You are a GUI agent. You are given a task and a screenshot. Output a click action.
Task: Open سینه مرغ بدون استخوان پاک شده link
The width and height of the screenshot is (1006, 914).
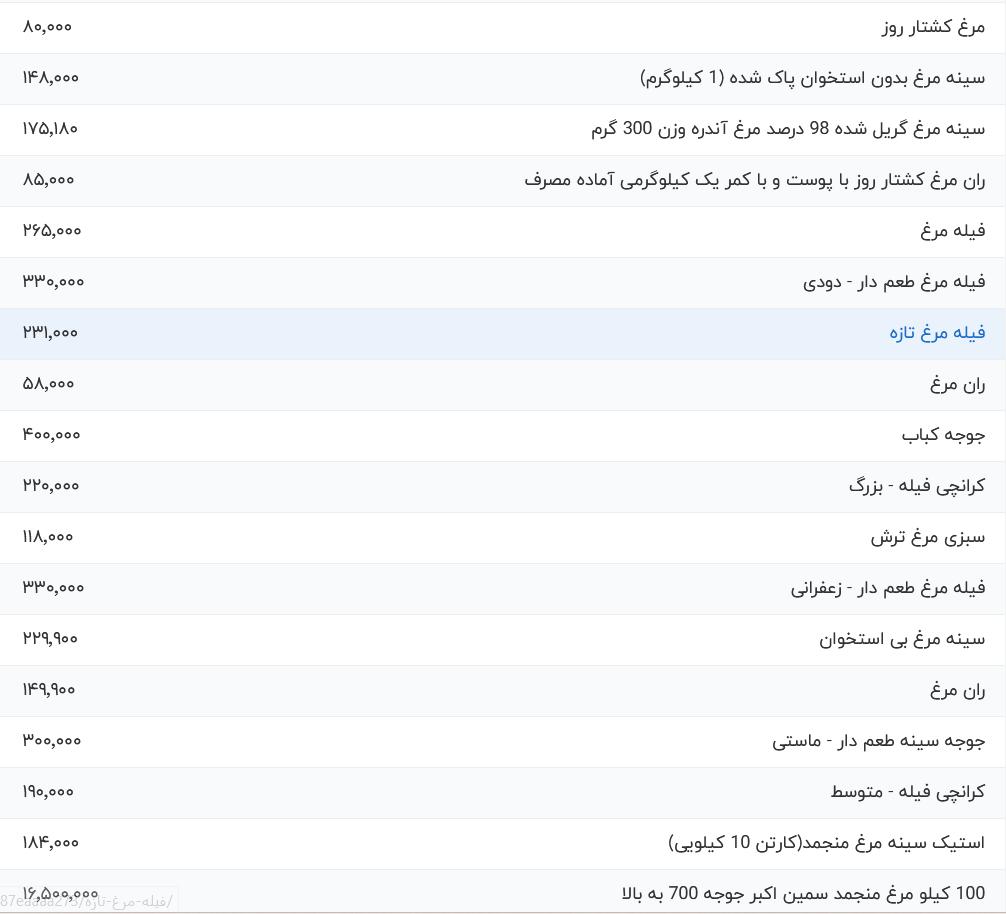(x=812, y=78)
